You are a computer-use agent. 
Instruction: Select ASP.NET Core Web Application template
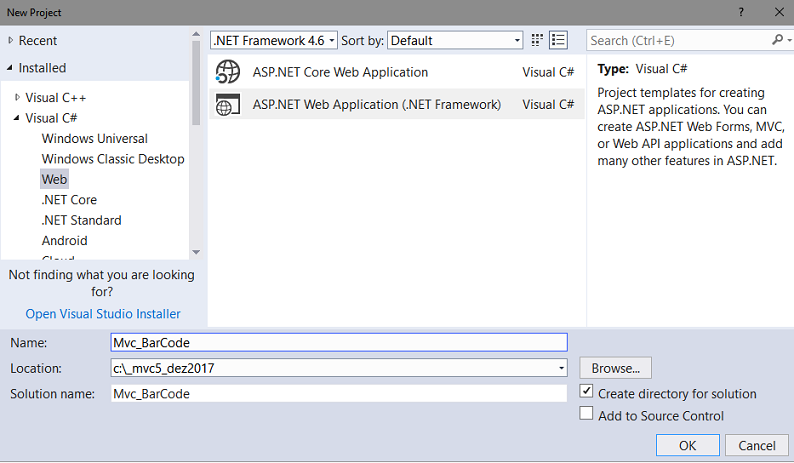pos(396,72)
